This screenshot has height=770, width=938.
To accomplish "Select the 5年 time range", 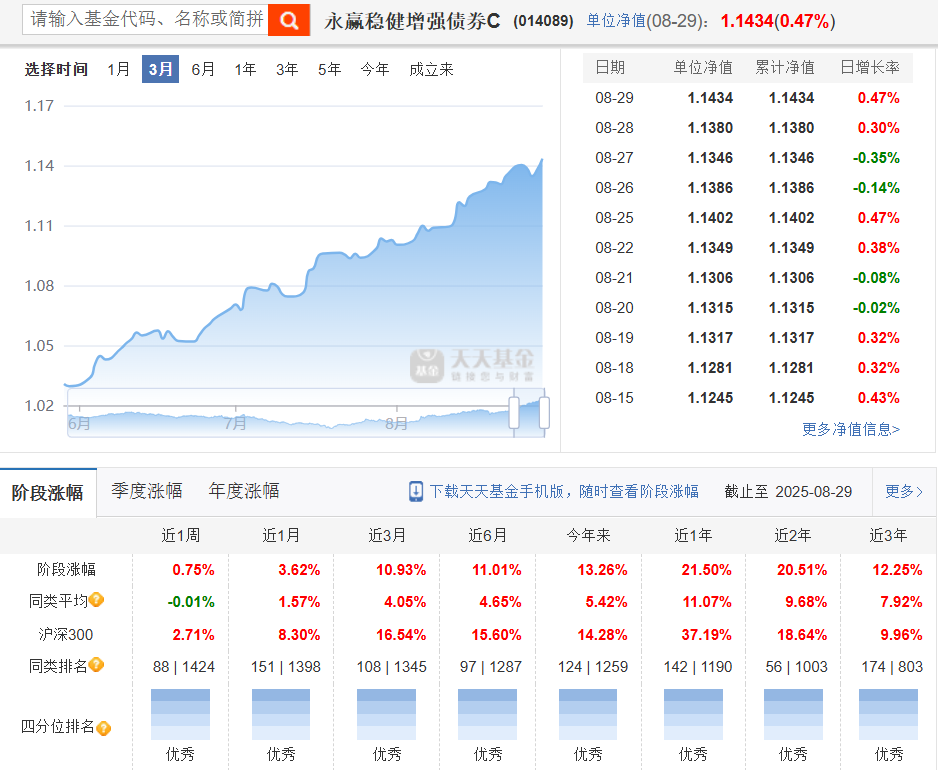I will (330, 69).
